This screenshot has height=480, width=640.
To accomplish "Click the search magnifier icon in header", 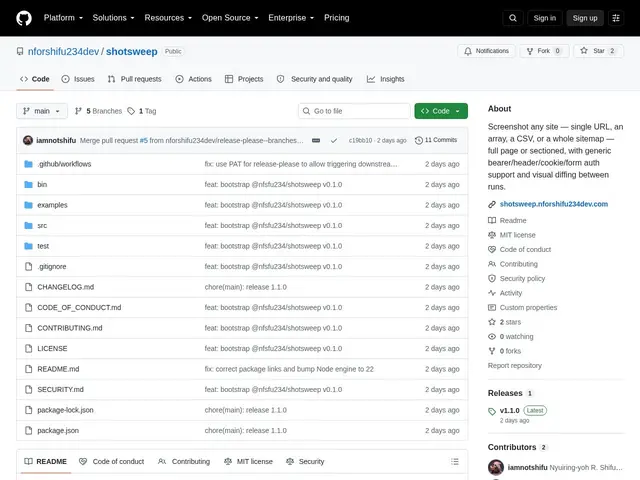I will coord(513,18).
